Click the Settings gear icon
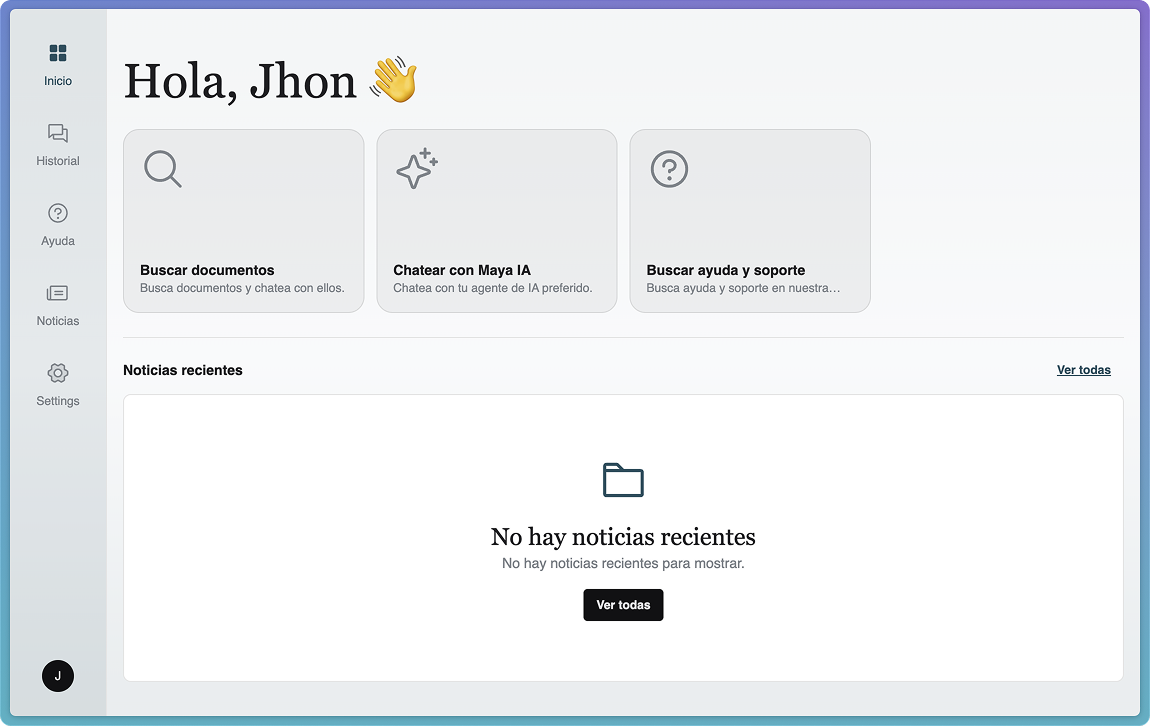The width and height of the screenshot is (1150, 726). pyautogui.click(x=57, y=372)
